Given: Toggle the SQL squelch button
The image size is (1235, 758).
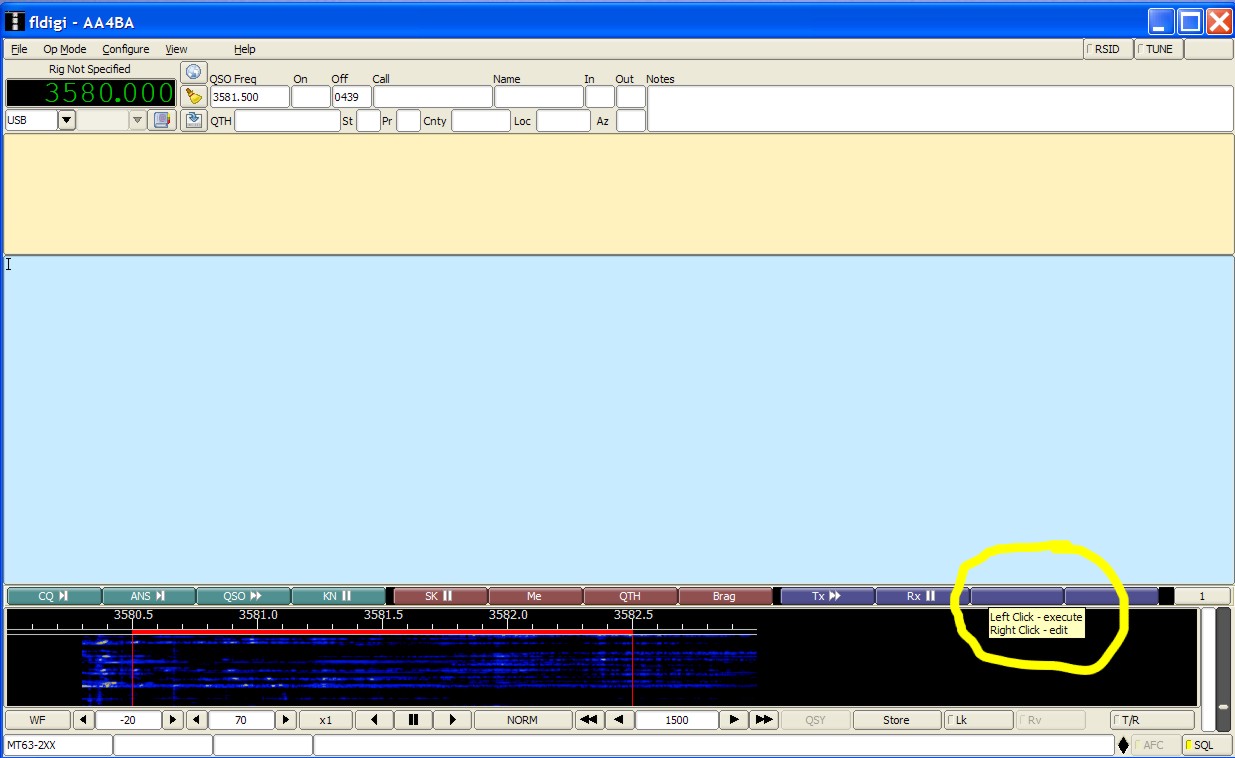Looking at the screenshot, I should 1207,745.
